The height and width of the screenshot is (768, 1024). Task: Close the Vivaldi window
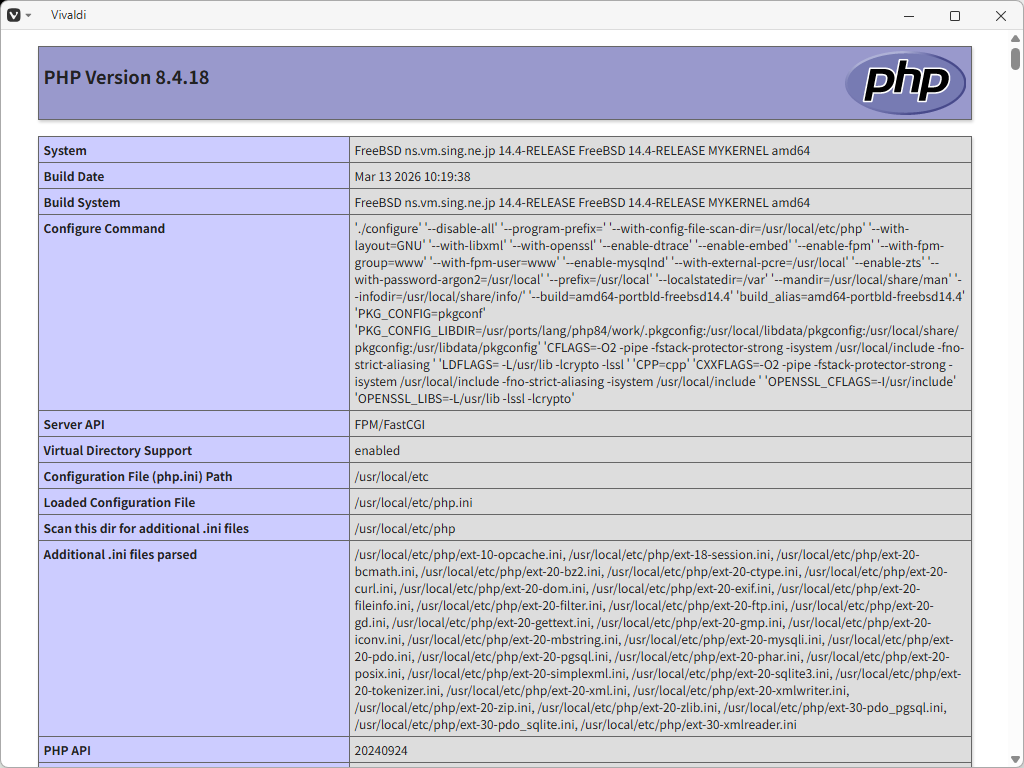click(1000, 15)
